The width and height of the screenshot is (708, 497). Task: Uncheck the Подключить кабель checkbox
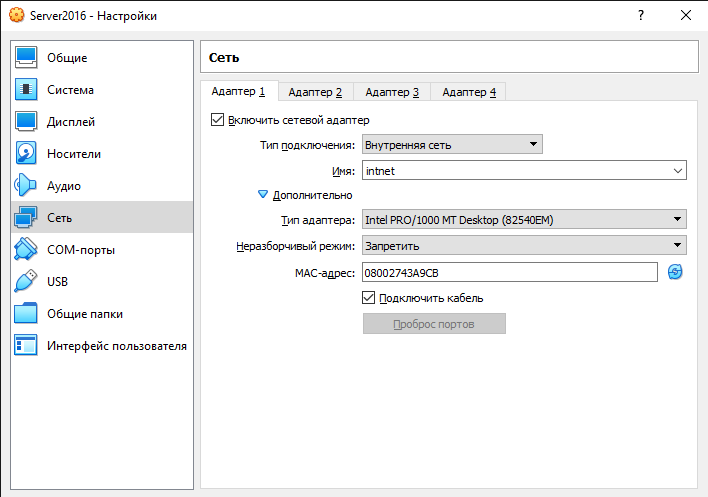pos(368,298)
